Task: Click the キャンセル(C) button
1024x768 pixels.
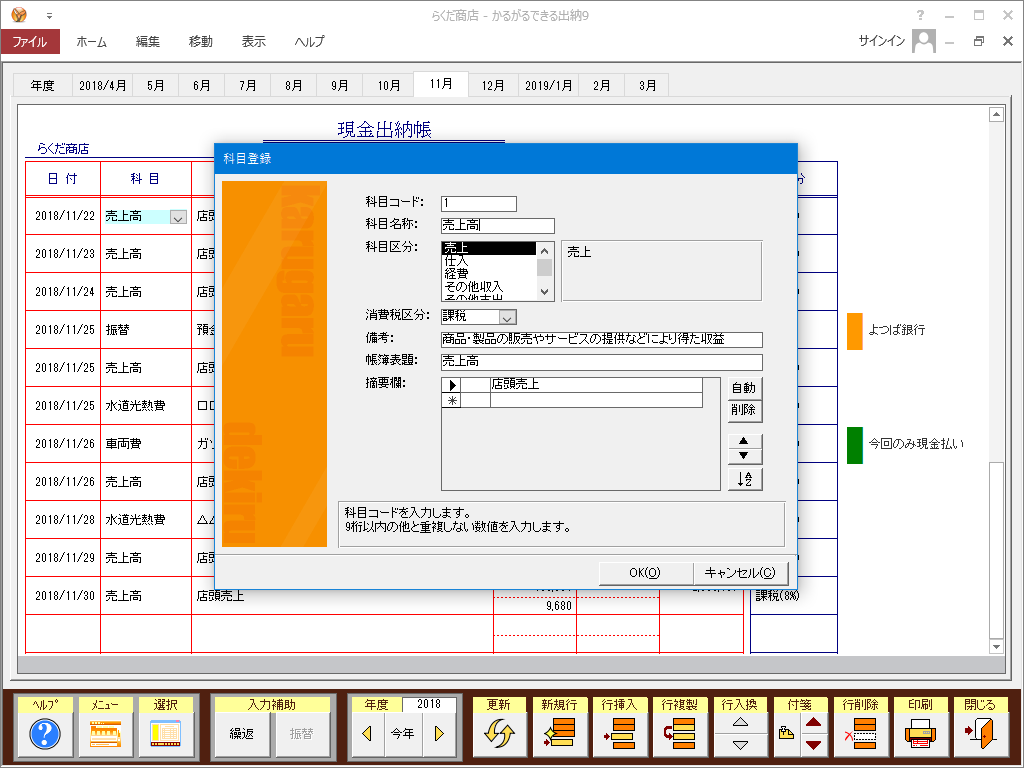Action: (740, 573)
